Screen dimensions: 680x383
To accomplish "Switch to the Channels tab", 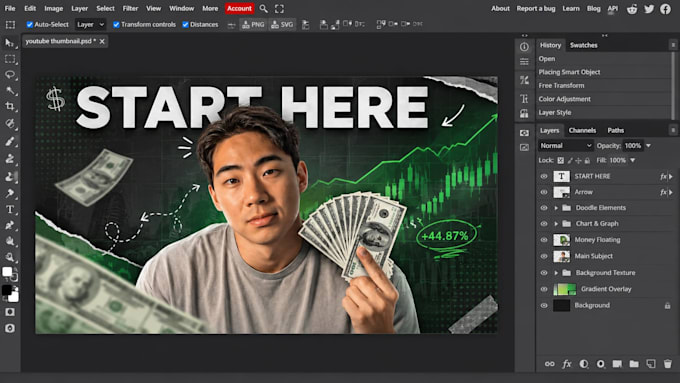I will point(582,130).
